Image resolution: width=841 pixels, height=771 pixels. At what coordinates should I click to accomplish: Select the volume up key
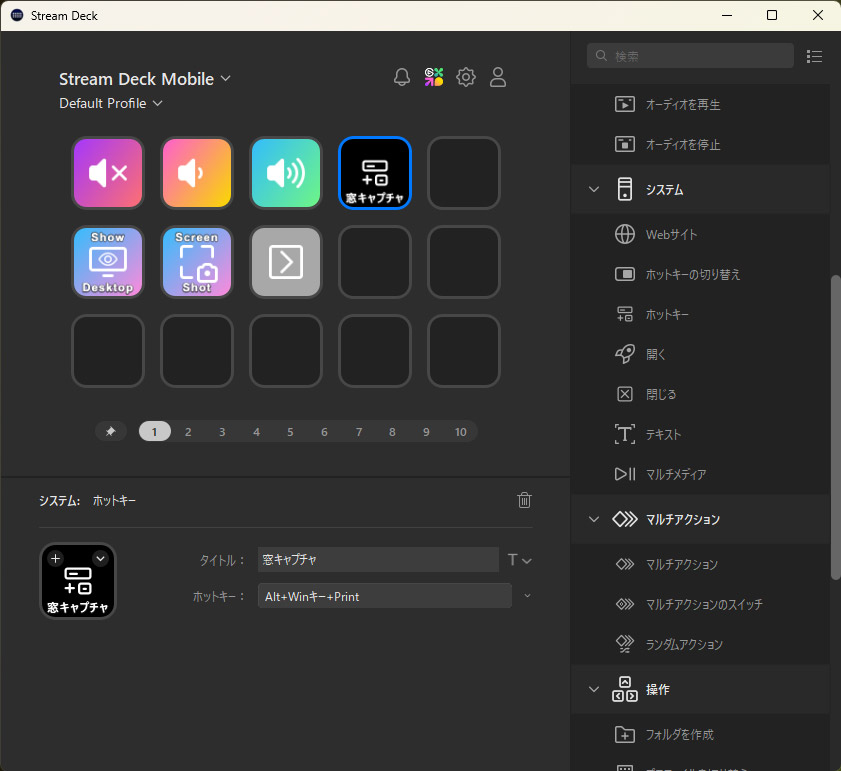[x=286, y=173]
